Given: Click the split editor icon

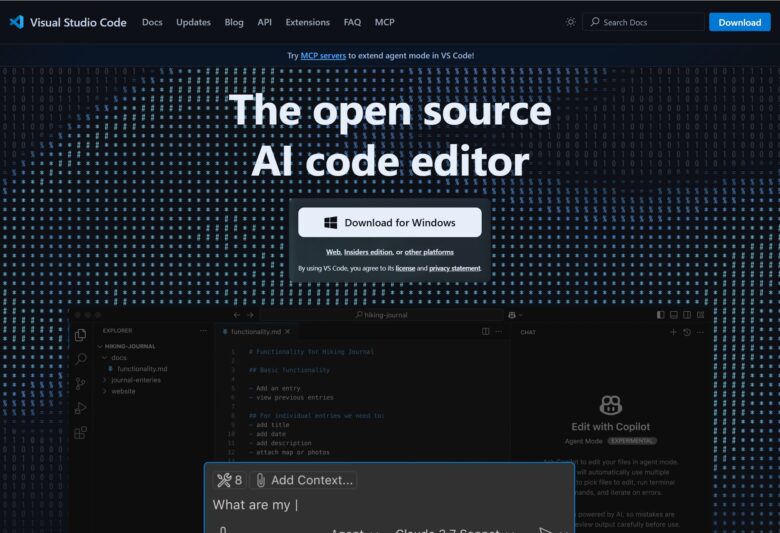Looking at the screenshot, I should (x=486, y=331).
